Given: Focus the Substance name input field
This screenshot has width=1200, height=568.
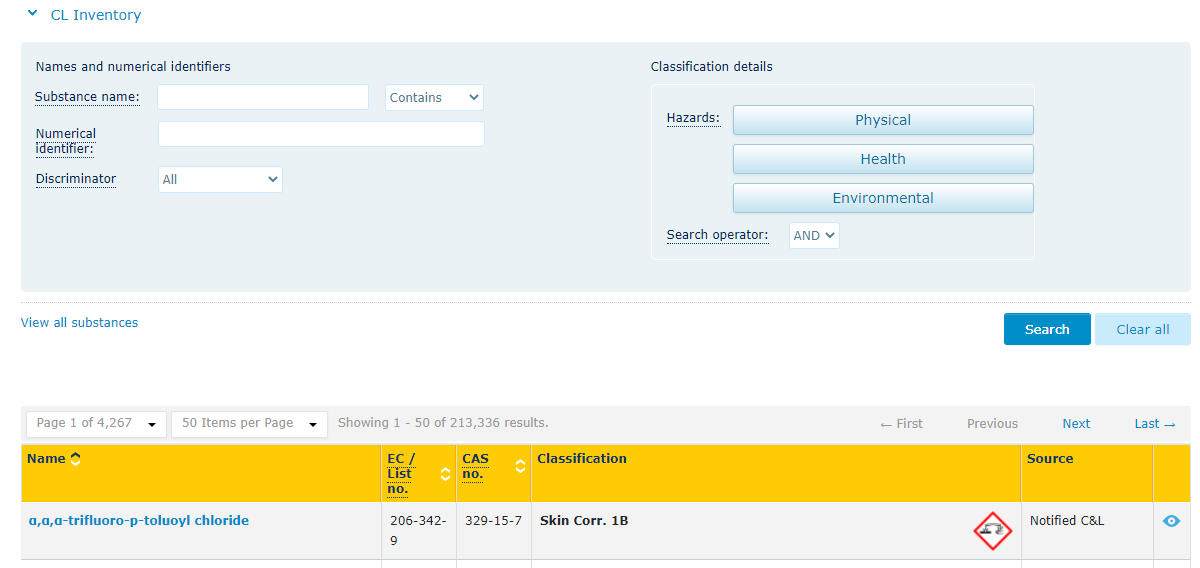Looking at the screenshot, I should click(x=263, y=97).
